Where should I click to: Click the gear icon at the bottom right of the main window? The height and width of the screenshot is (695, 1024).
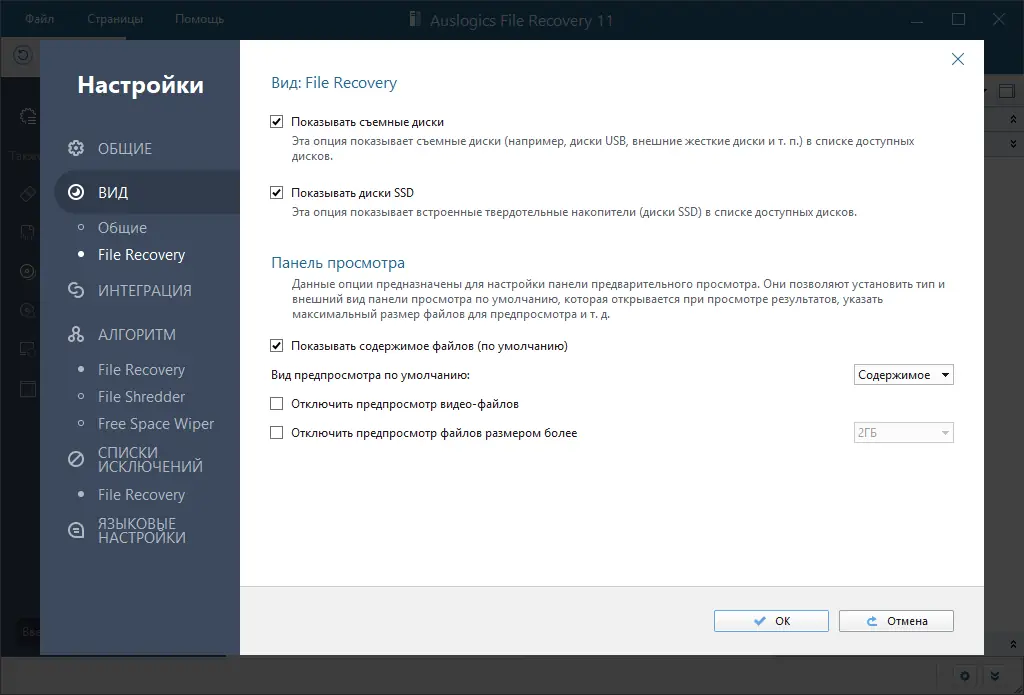965,676
